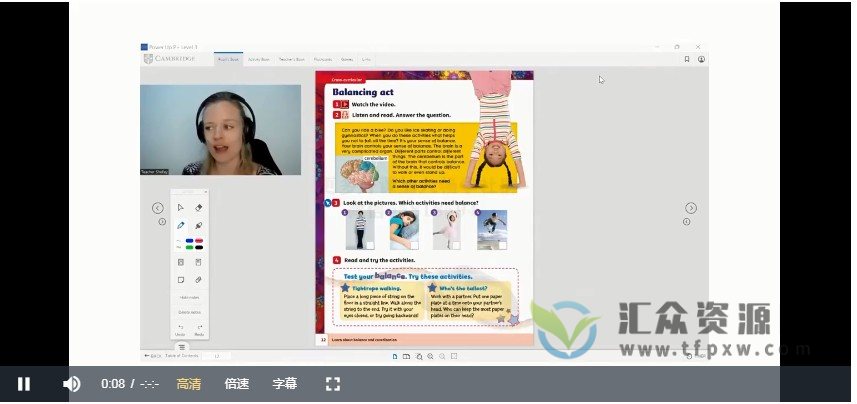This screenshot has height=404, width=857.
Task: Choose the green pen color
Action: [x=190, y=247]
